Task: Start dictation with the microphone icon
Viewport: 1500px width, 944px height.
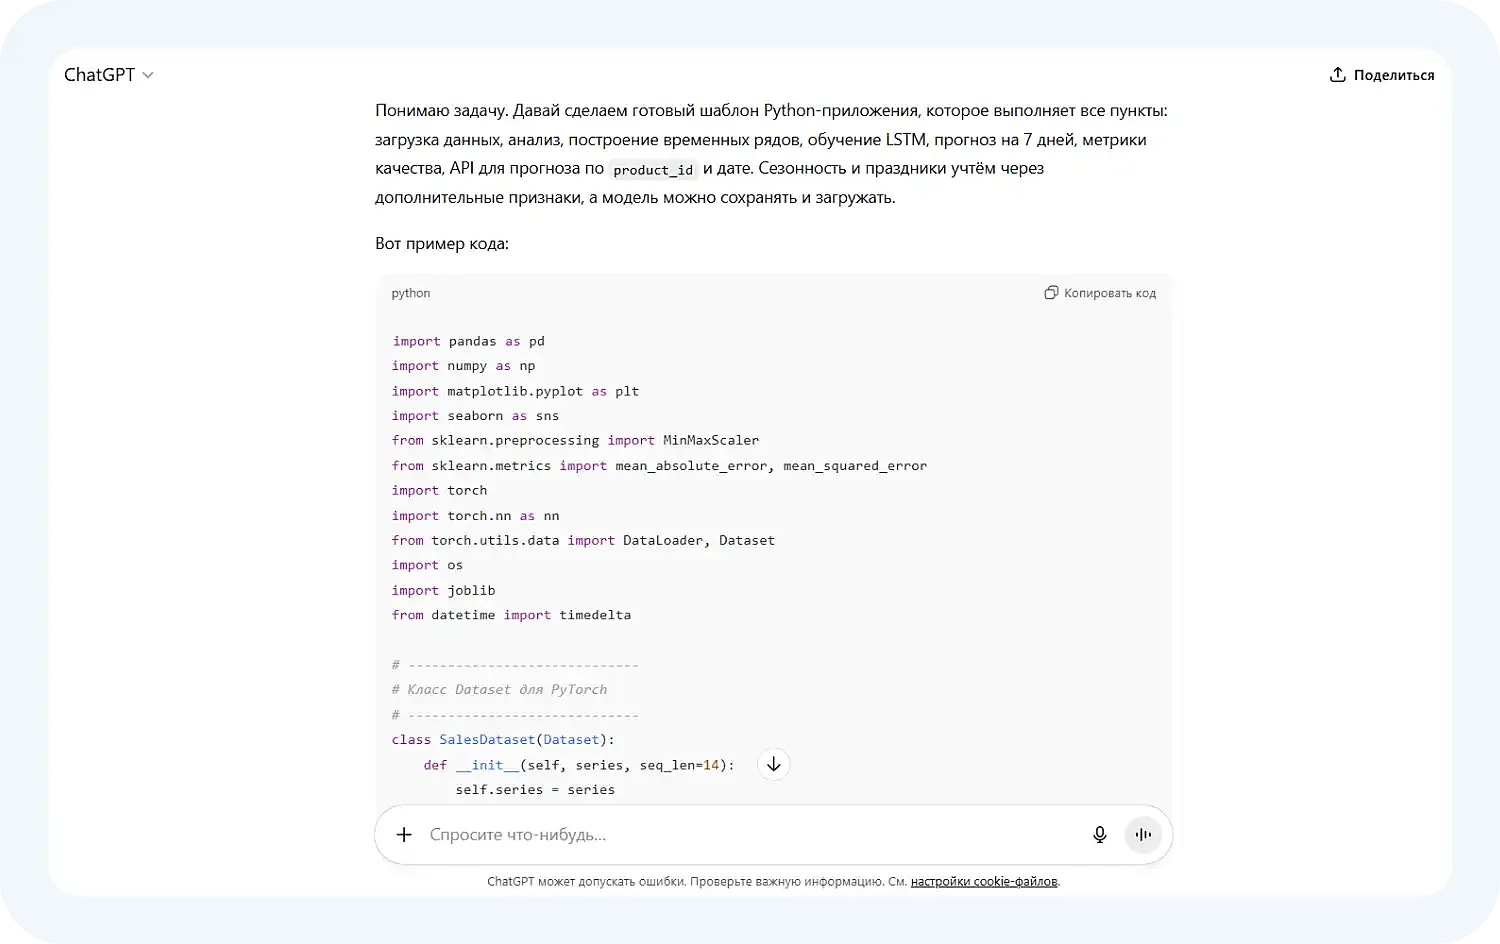Action: click(x=1100, y=835)
